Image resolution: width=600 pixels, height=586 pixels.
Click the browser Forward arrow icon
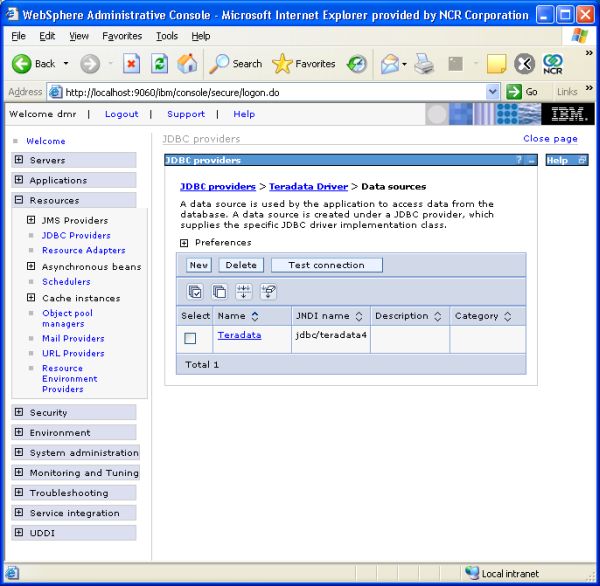pos(90,64)
